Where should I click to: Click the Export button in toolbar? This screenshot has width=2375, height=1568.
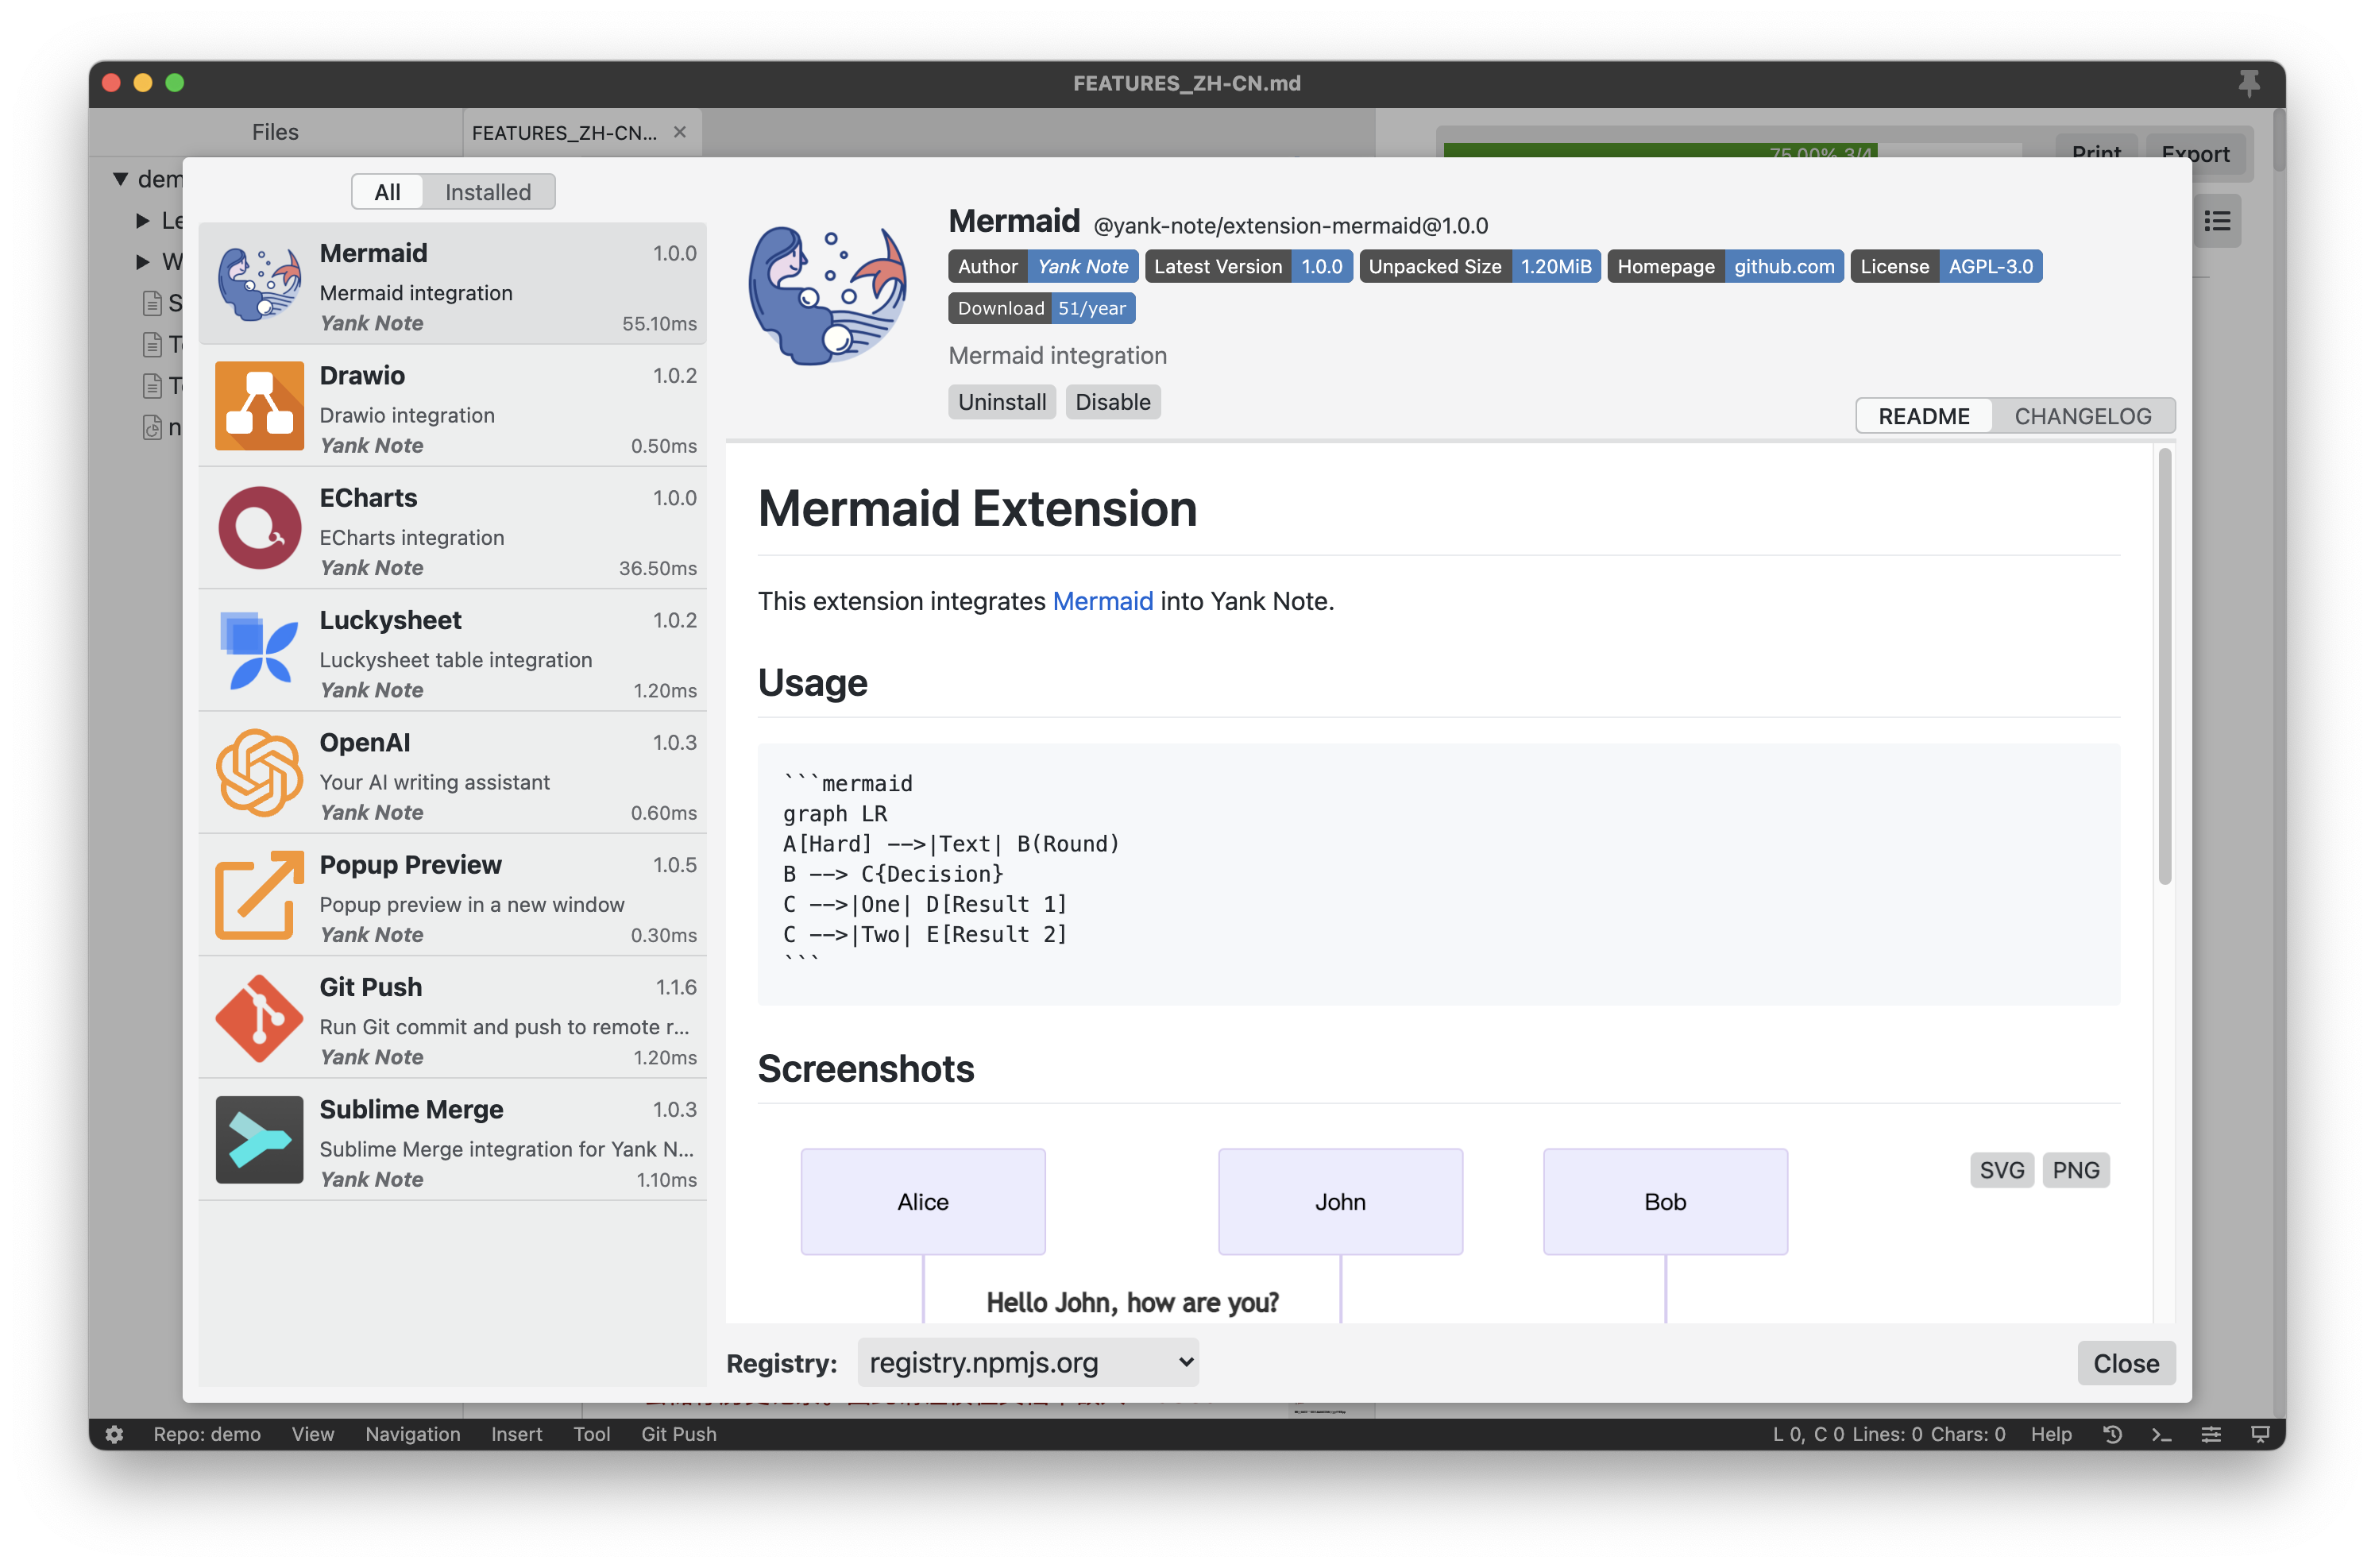click(2195, 154)
